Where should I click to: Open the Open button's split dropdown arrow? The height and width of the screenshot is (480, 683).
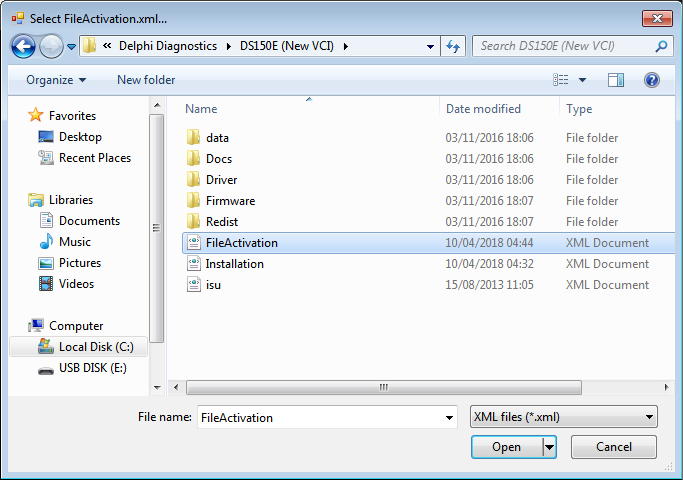pyautogui.click(x=549, y=447)
